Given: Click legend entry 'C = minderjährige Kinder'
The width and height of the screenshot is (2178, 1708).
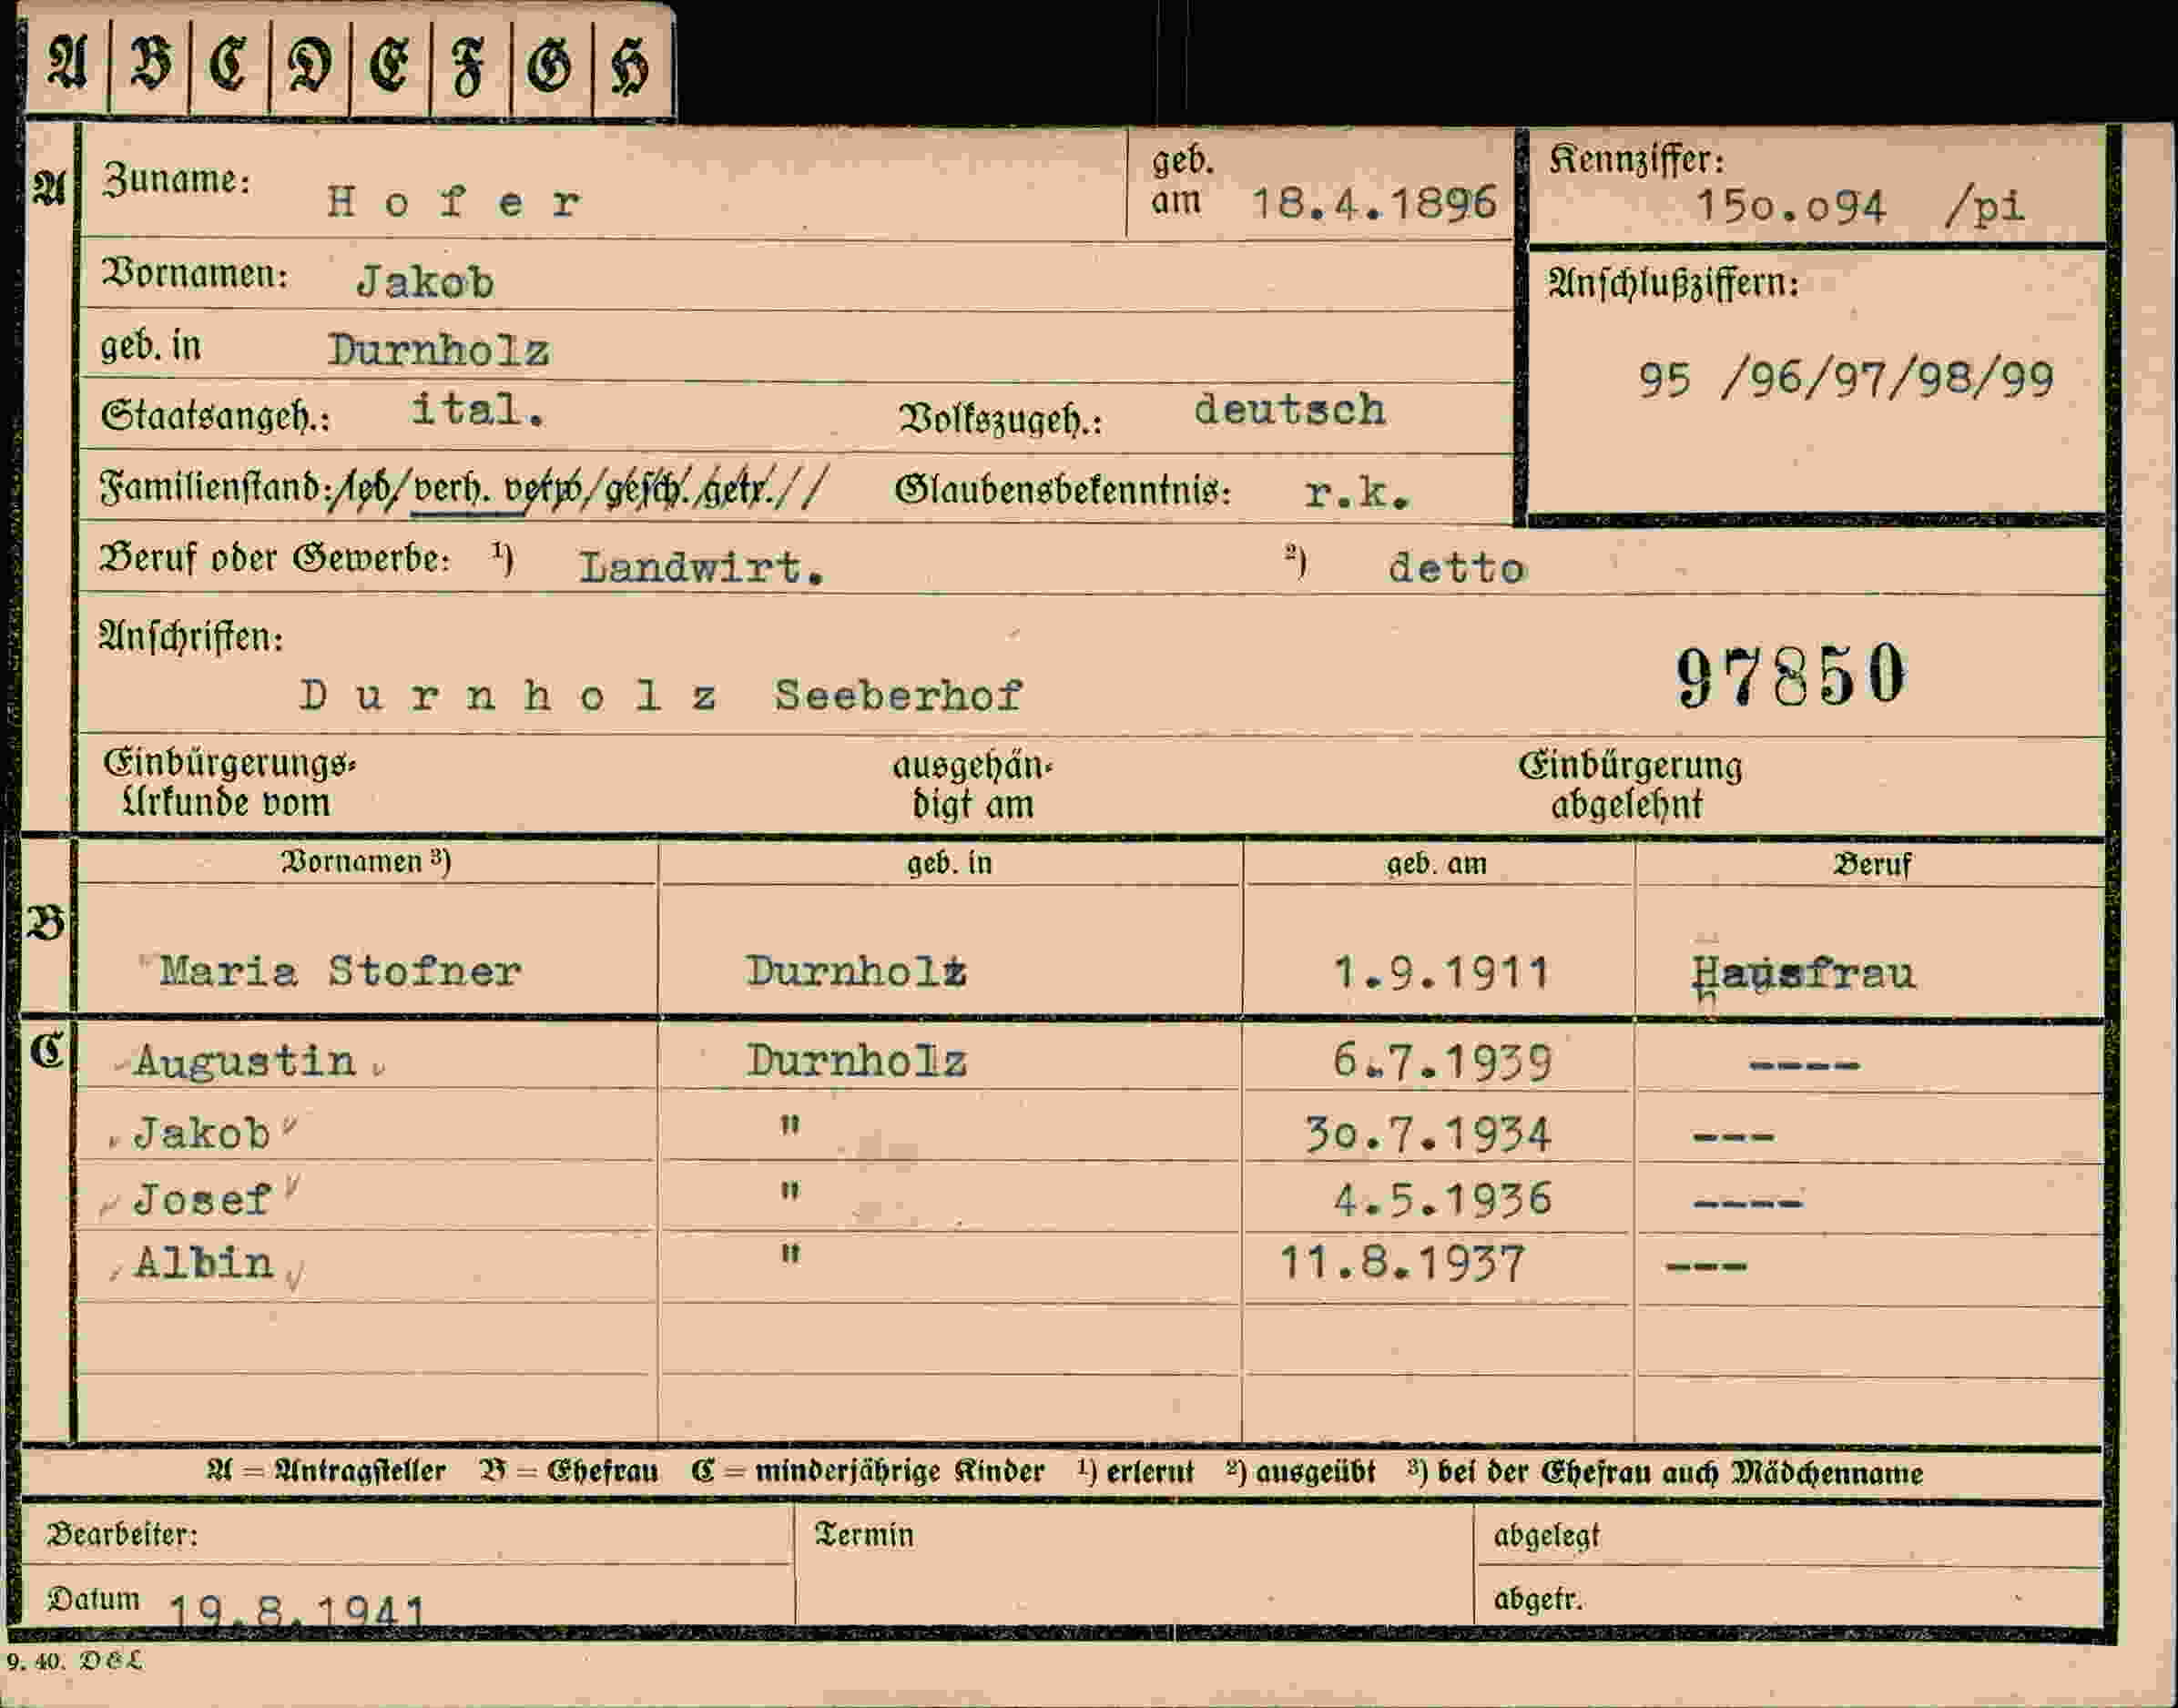Looking at the screenshot, I should pos(868,1472).
